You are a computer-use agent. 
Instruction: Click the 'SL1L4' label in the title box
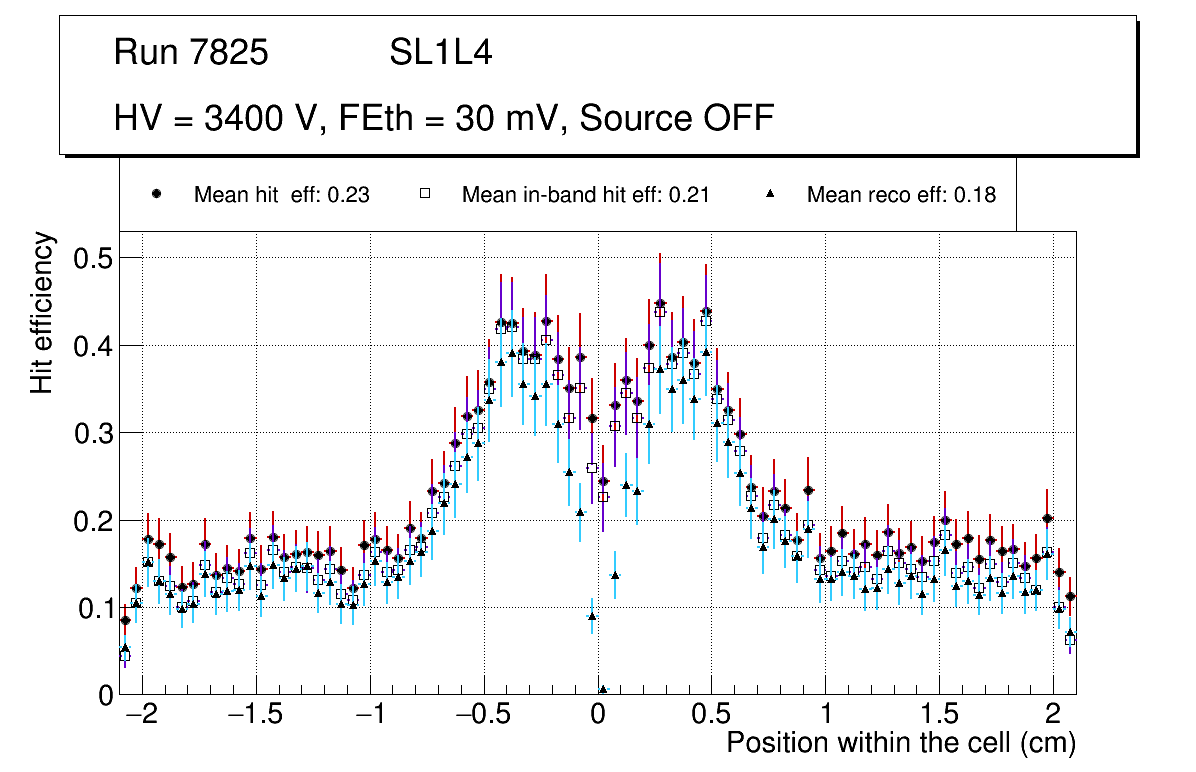[x=440, y=53]
